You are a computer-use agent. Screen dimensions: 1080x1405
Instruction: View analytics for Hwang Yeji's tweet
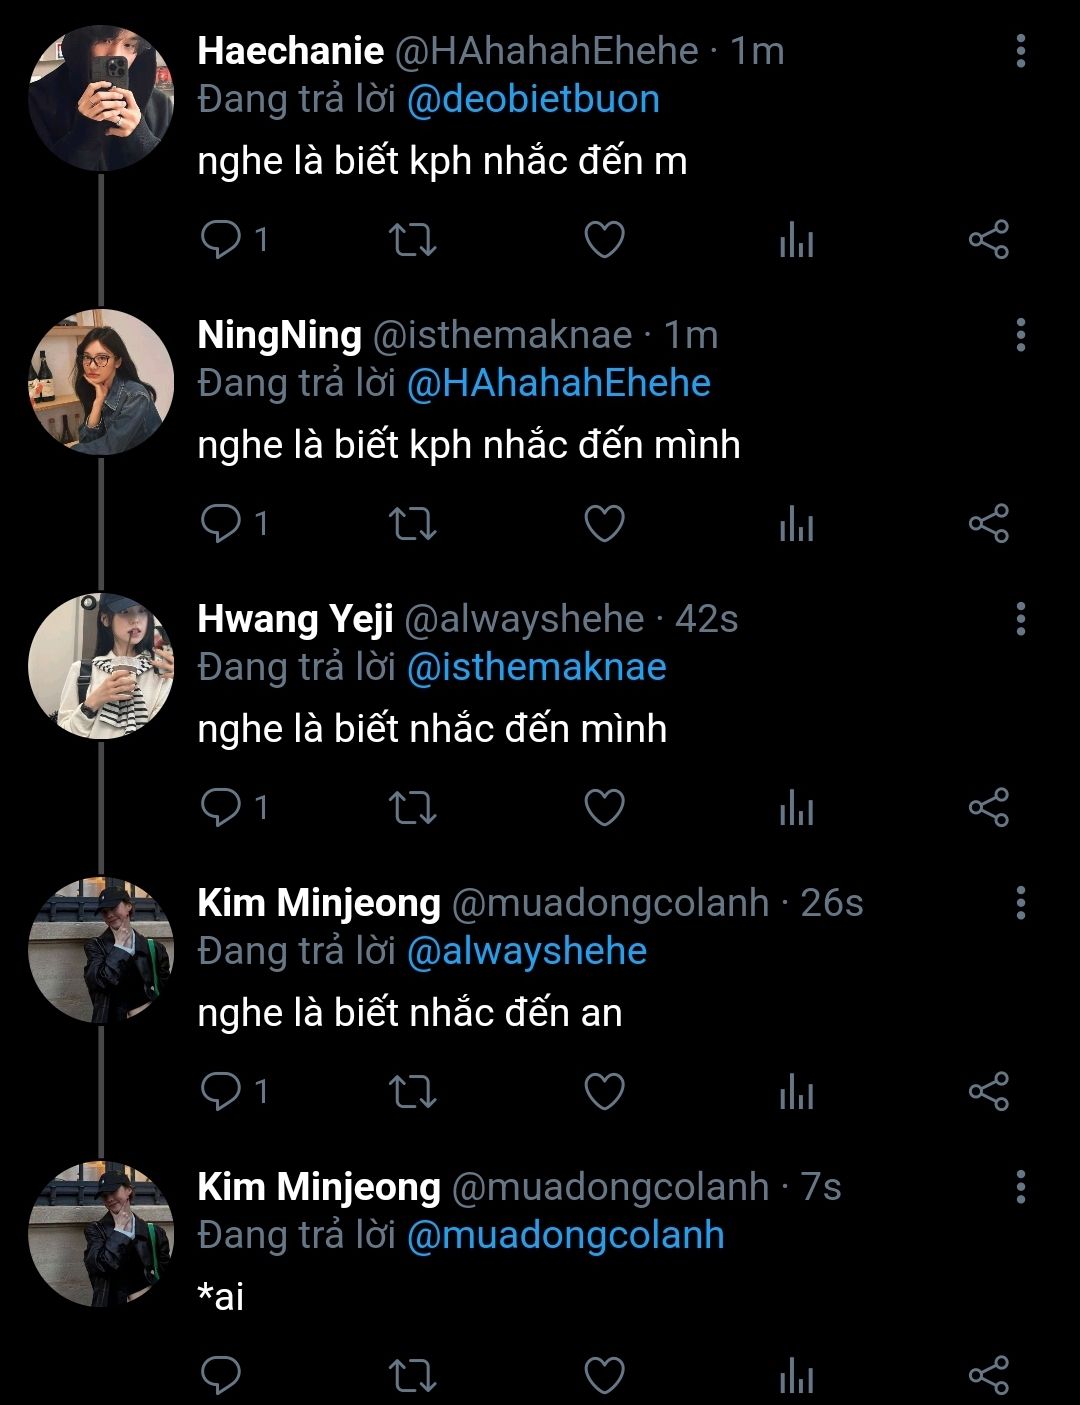point(796,809)
